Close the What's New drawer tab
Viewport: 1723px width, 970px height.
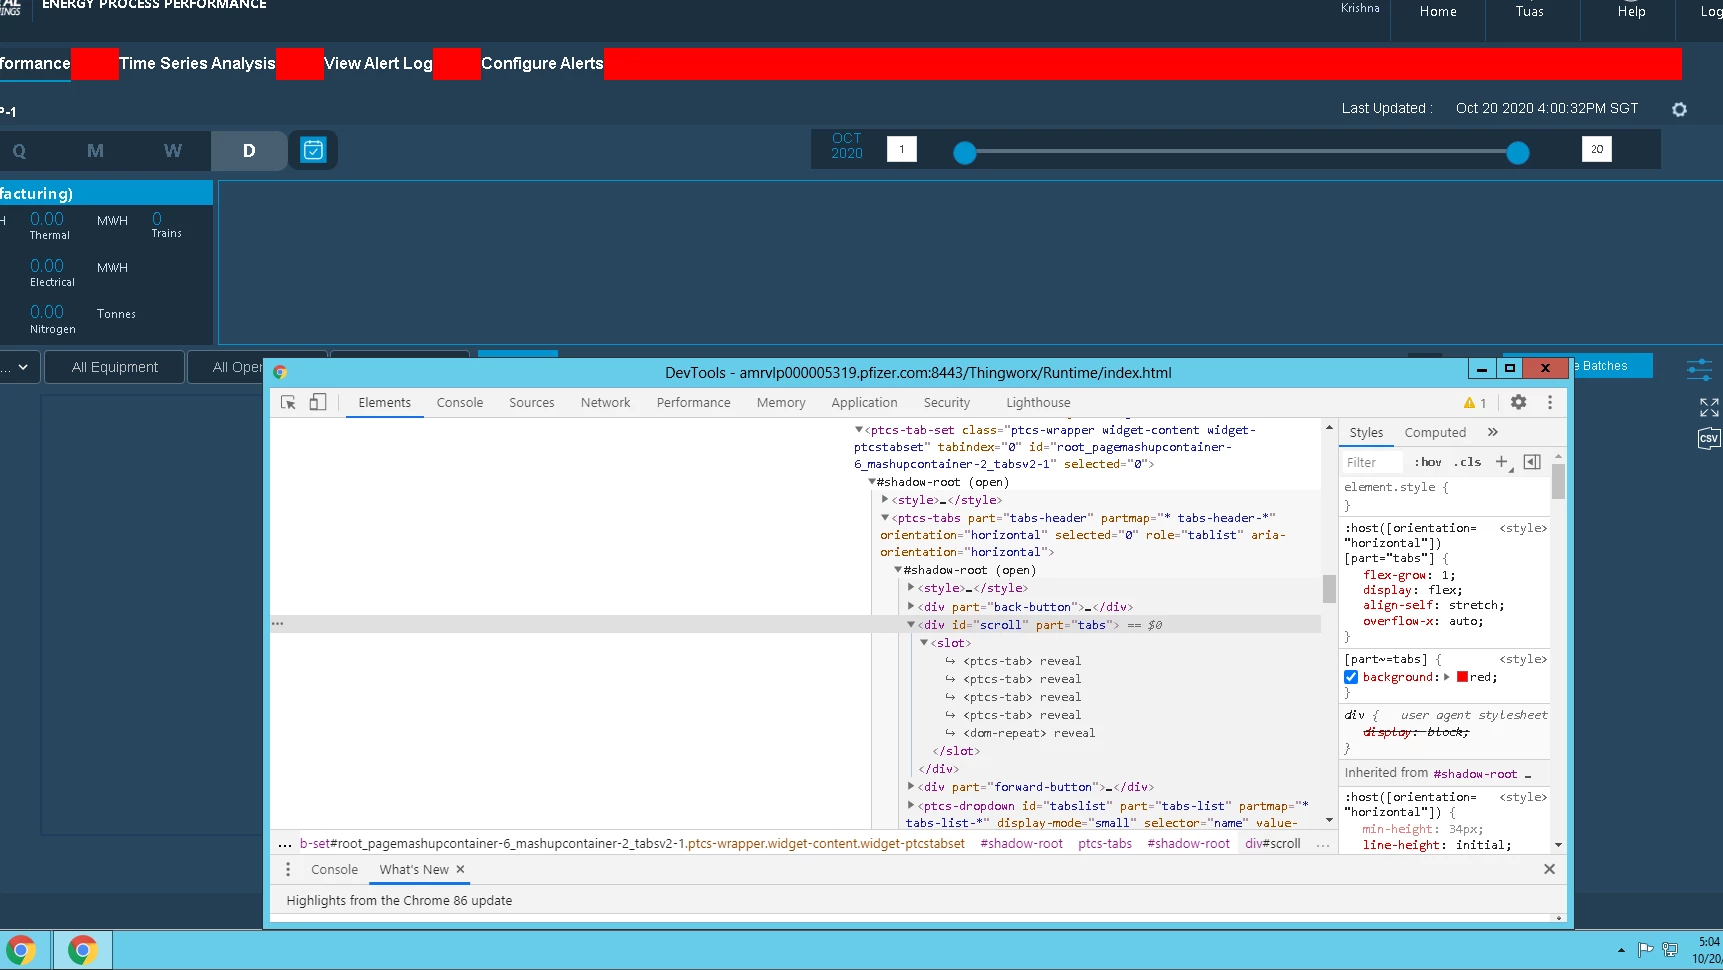click(x=460, y=869)
